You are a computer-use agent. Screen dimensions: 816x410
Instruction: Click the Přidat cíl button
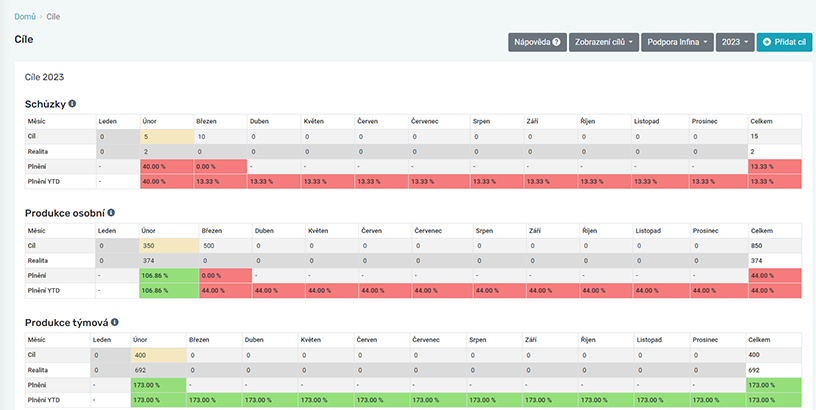(x=784, y=43)
